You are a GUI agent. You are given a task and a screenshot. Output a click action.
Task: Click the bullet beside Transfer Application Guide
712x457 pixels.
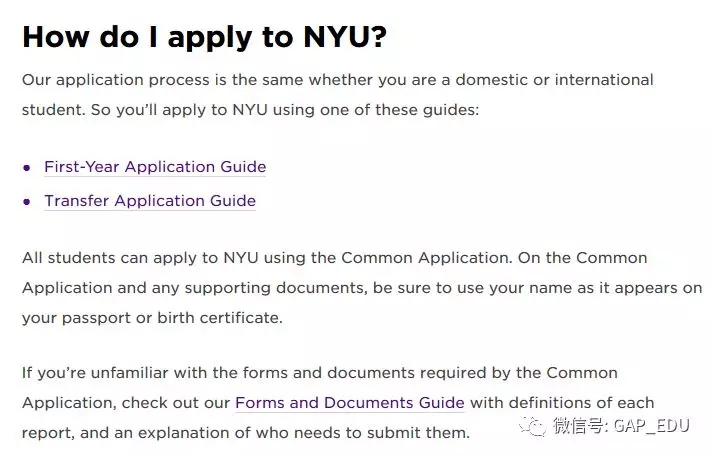[x=27, y=202]
